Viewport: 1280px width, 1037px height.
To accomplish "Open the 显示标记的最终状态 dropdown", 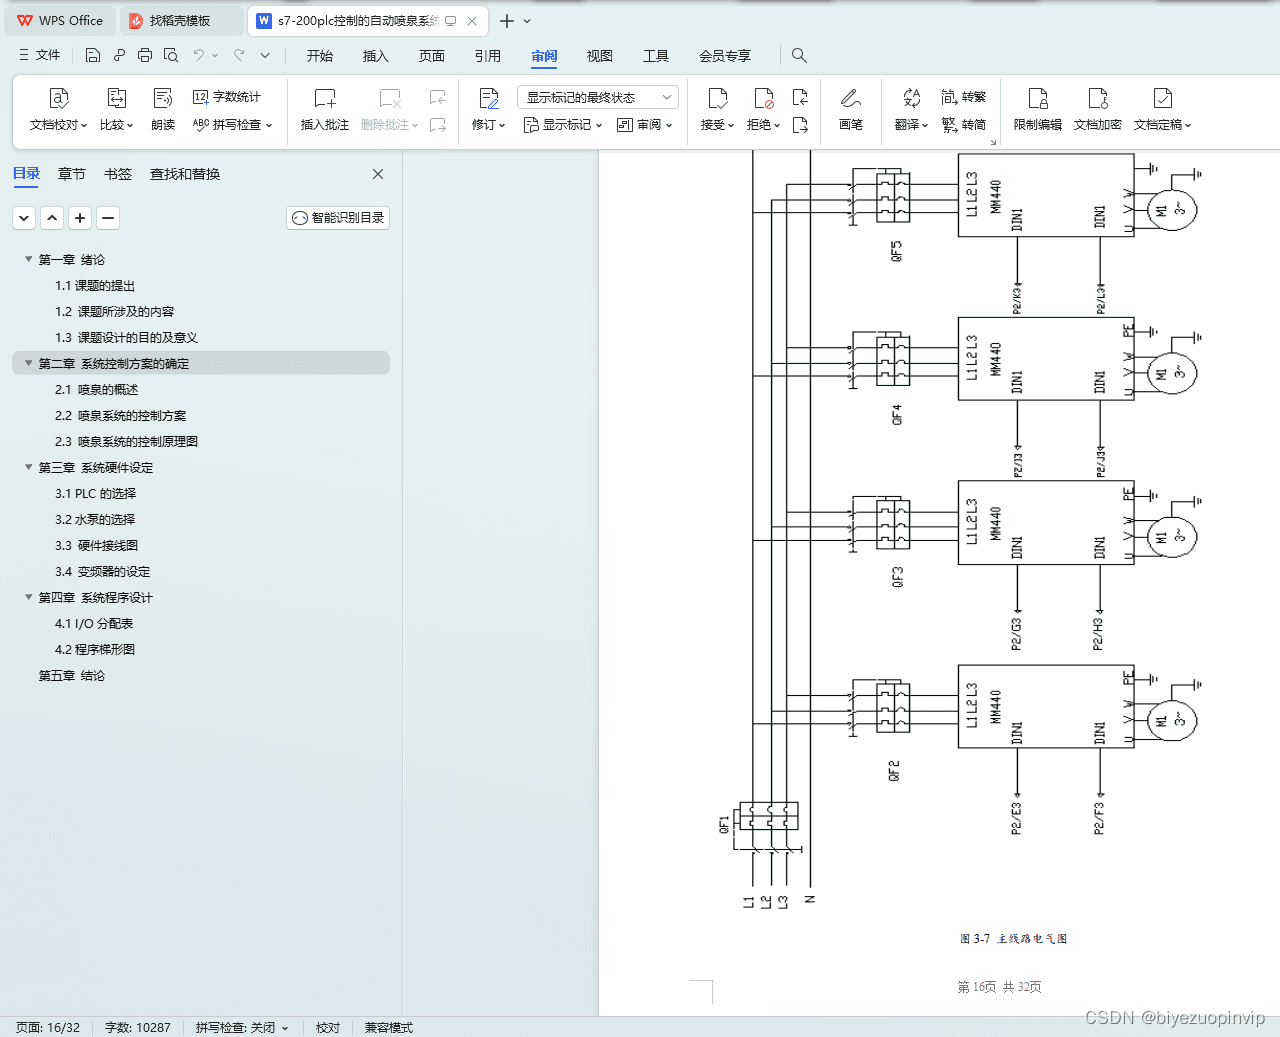I will (598, 97).
